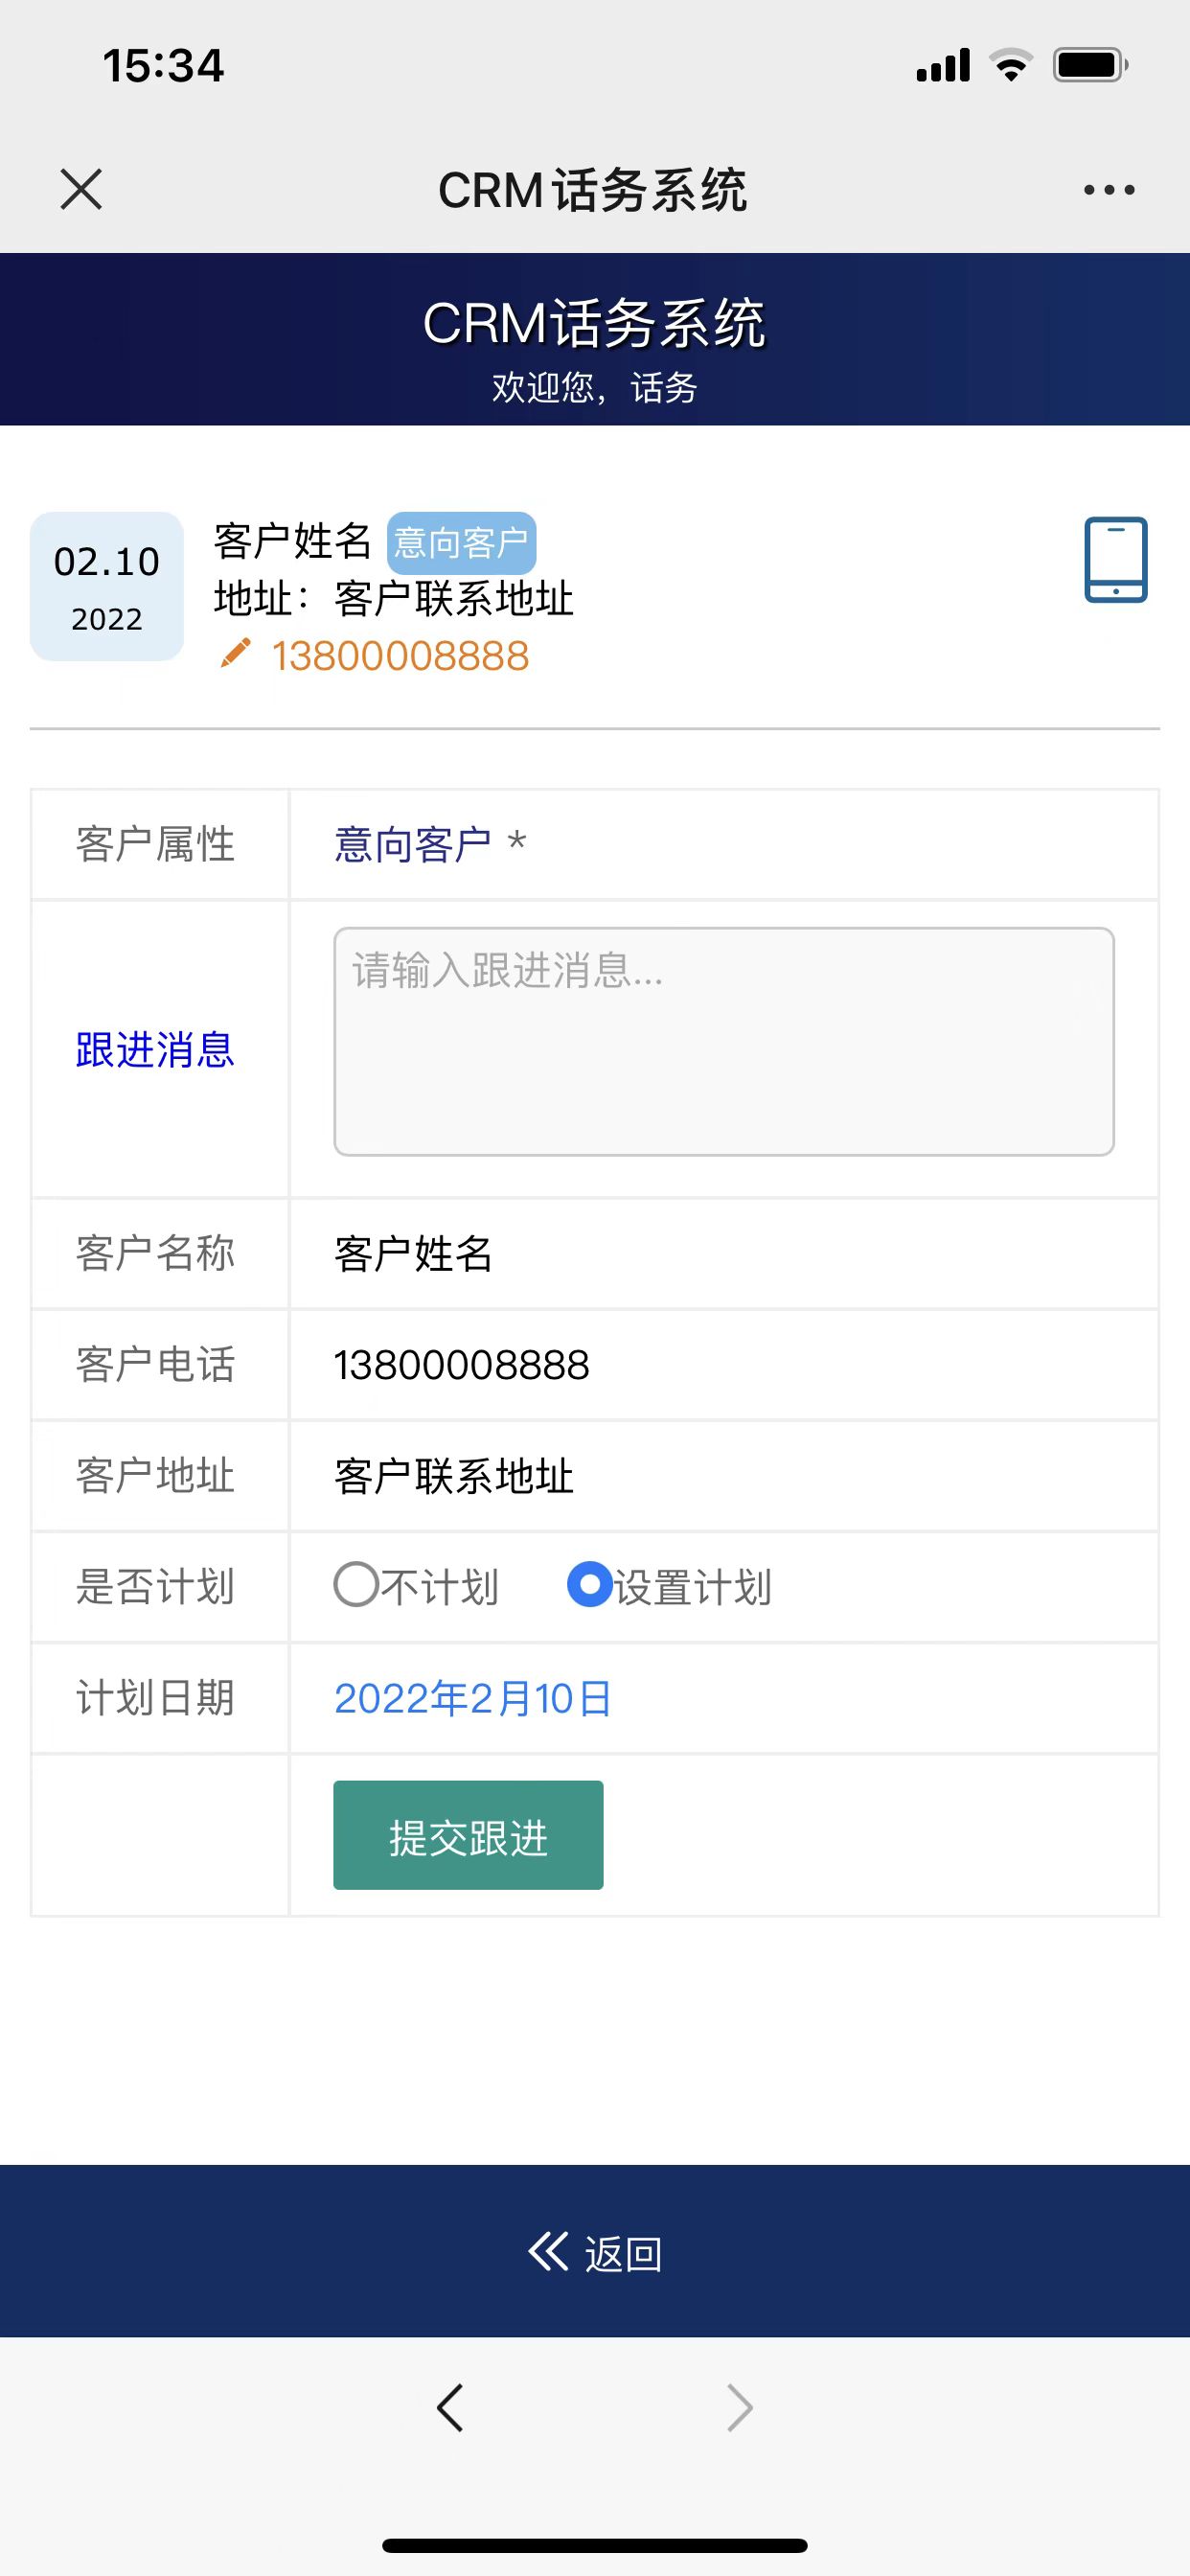Open the 计划日期 date picker
The width and height of the screenshot is (1190, 2576).
click(x=472, y=1698)
